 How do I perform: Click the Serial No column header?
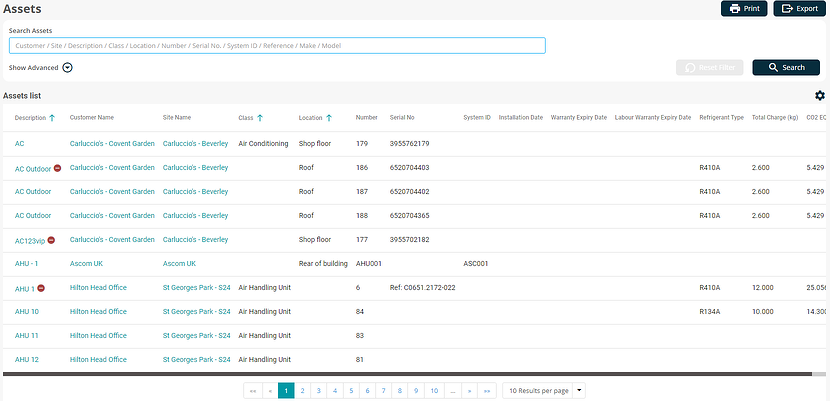(402, 117)
